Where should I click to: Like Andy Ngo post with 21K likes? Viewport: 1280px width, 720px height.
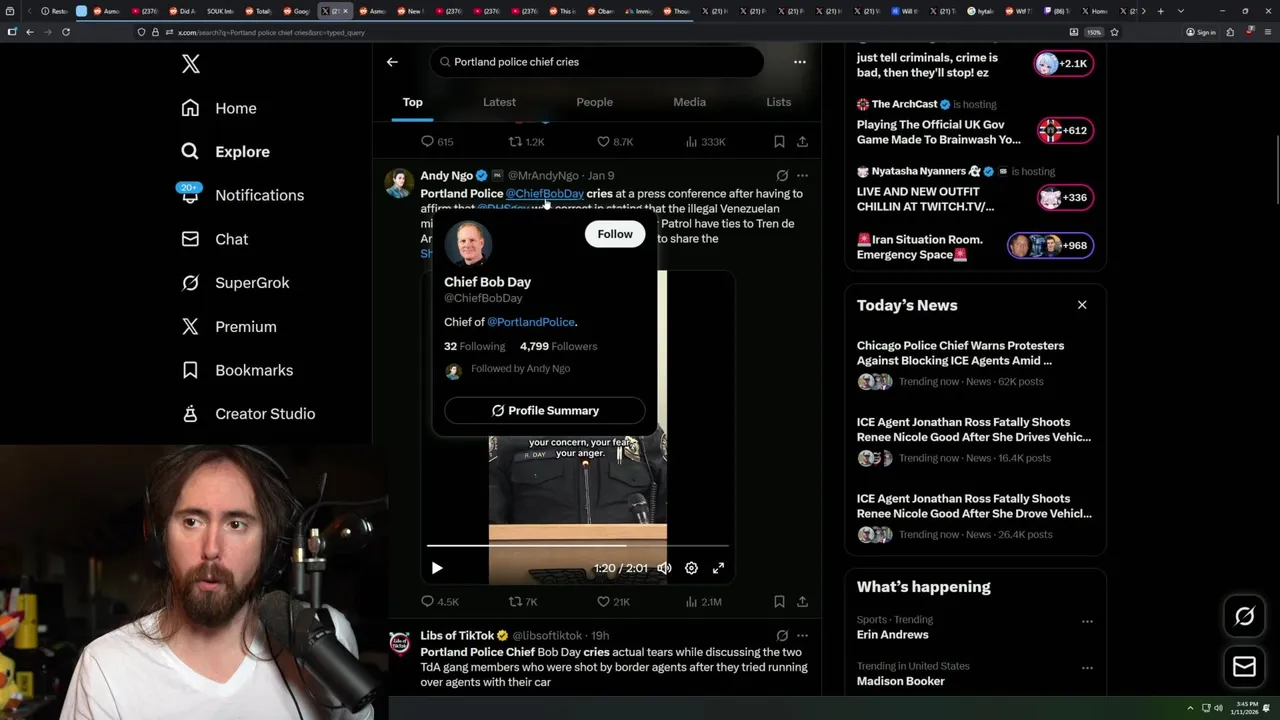pos(613,602)
